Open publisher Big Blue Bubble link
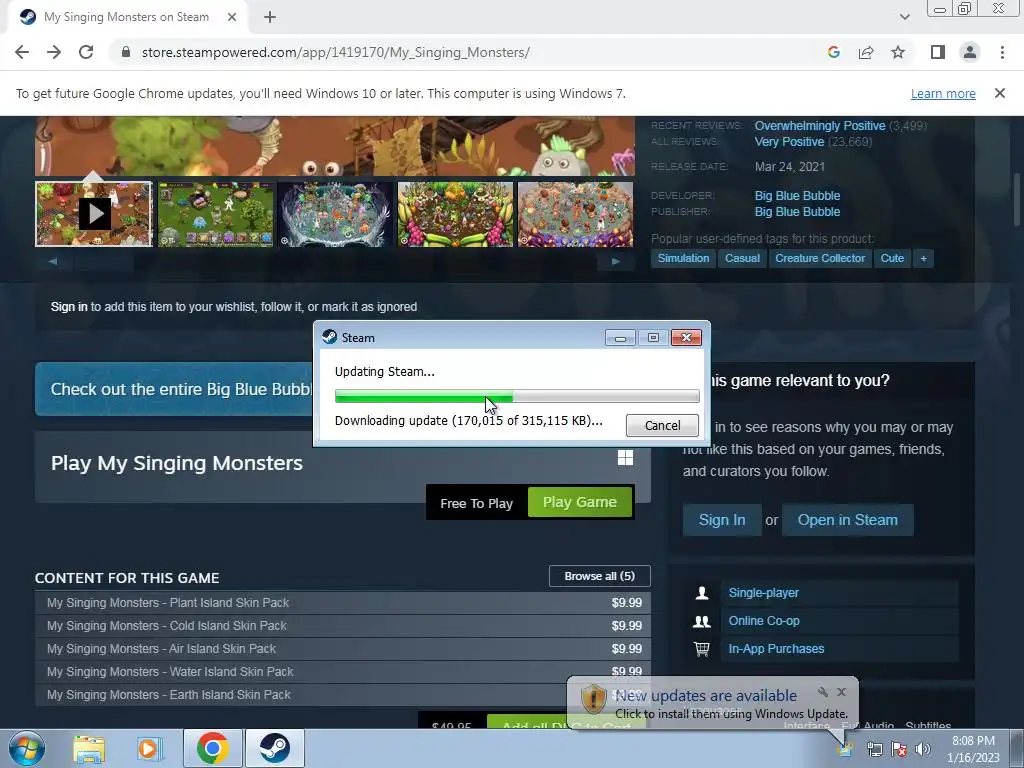 797,212
